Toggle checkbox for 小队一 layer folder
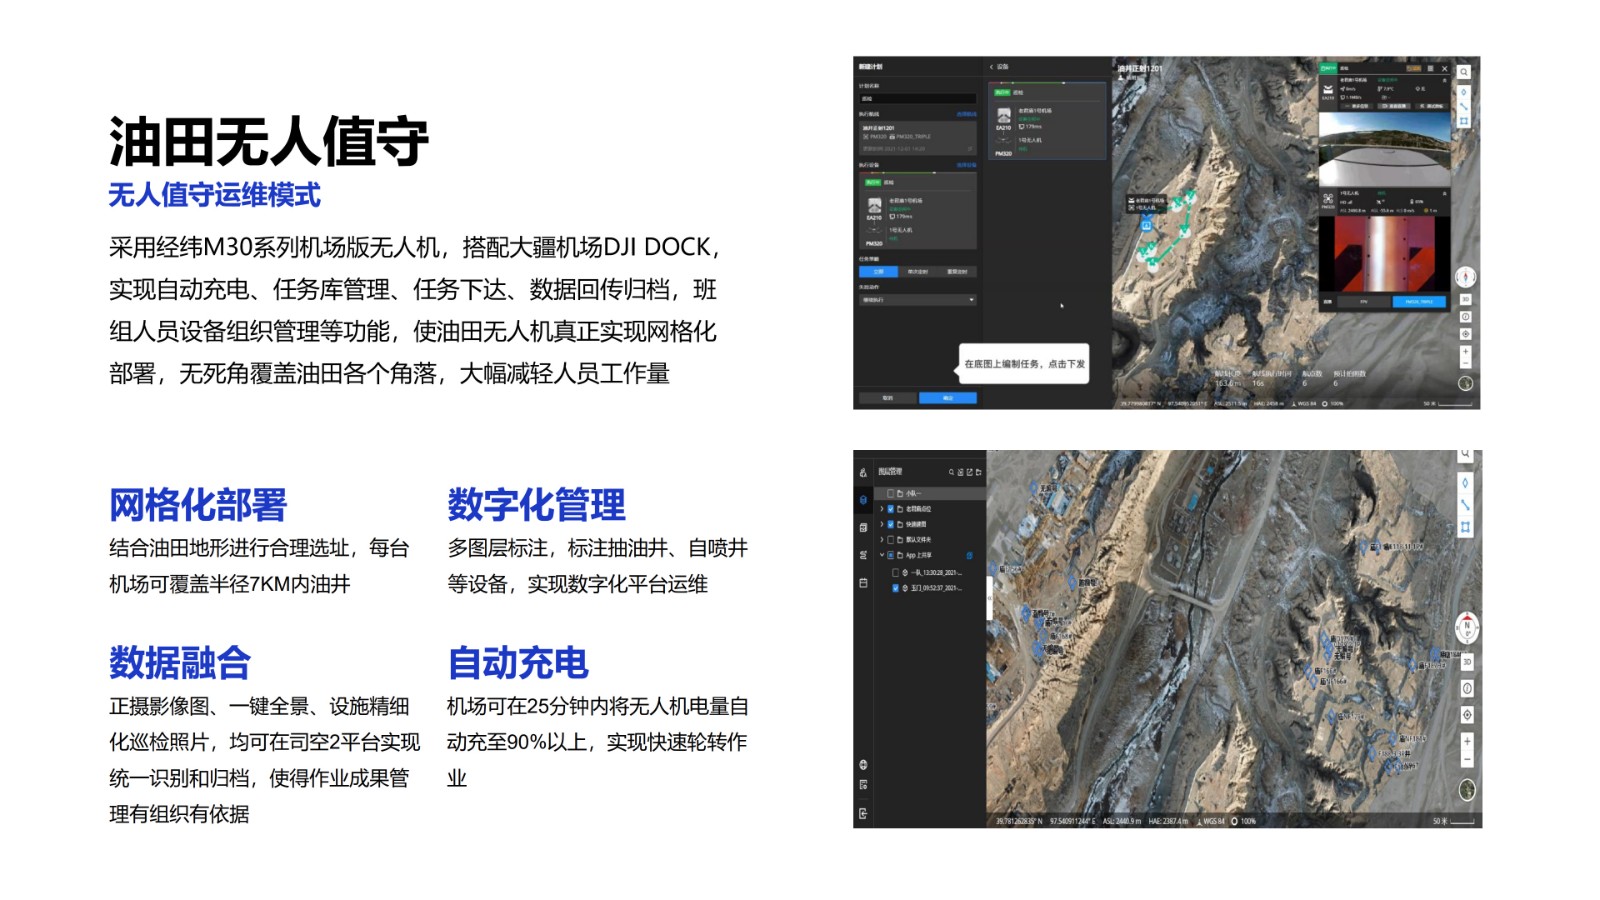This screenshot has width=1600, height=900. coord(890,493)
